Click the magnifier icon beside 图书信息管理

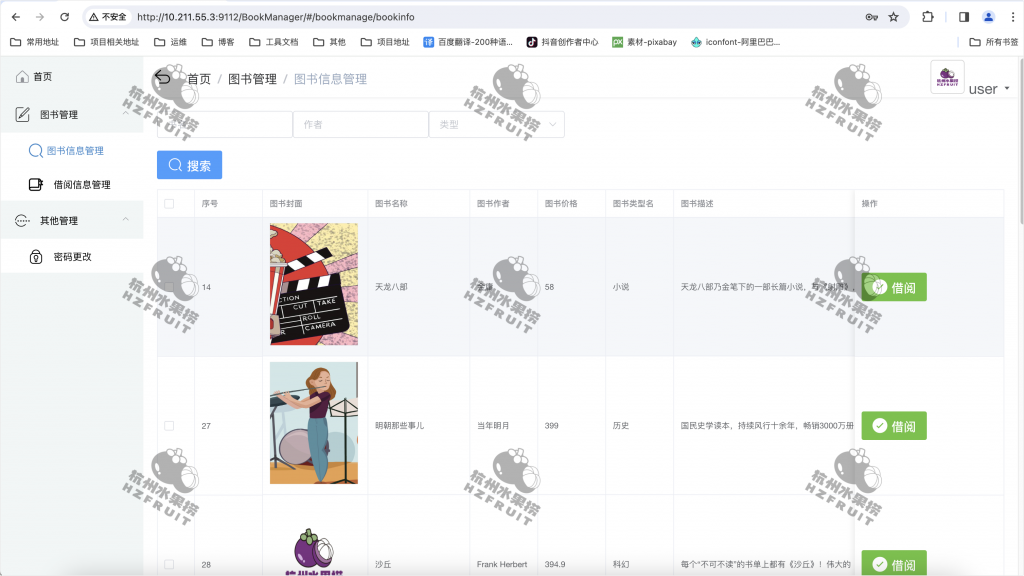34,148
